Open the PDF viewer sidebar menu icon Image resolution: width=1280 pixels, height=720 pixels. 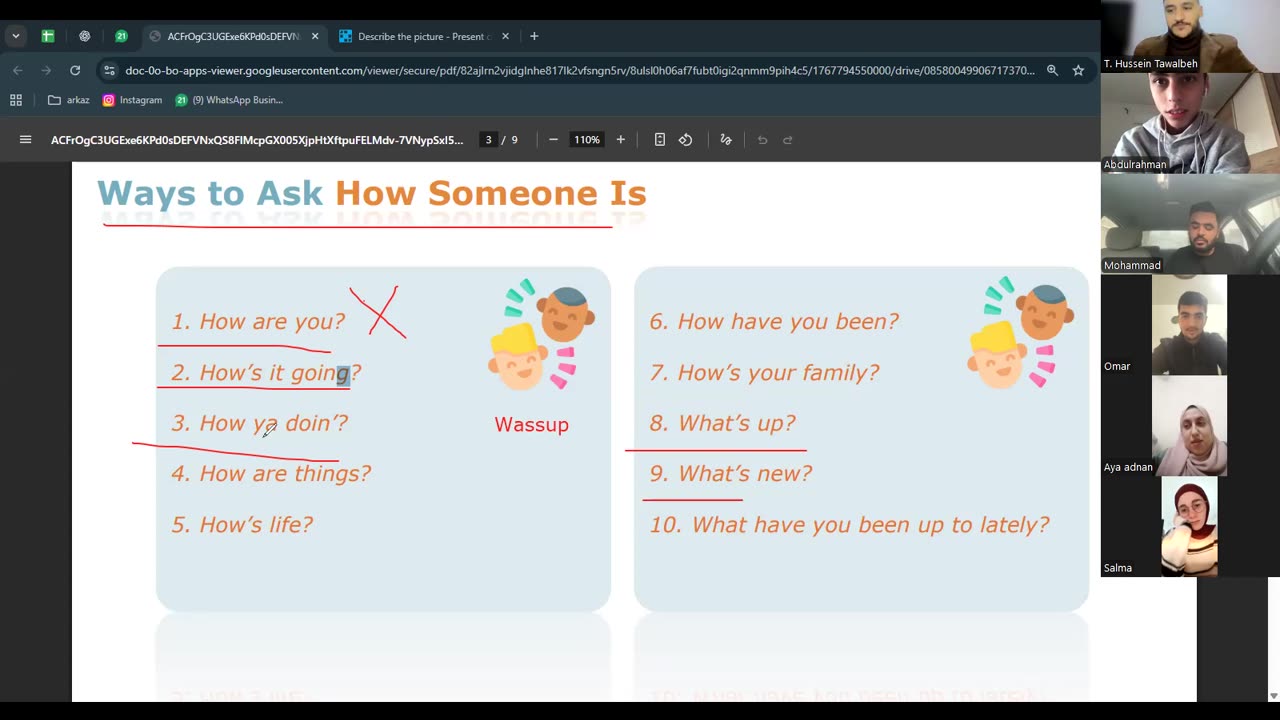pyautogui.click(x=25, y=140)
